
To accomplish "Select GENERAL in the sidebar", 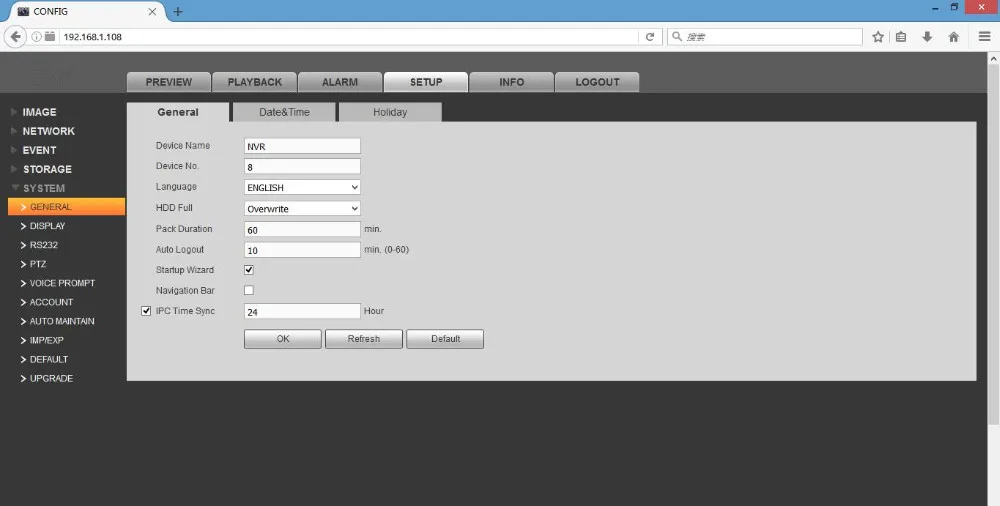I will (x=66, y=207).
